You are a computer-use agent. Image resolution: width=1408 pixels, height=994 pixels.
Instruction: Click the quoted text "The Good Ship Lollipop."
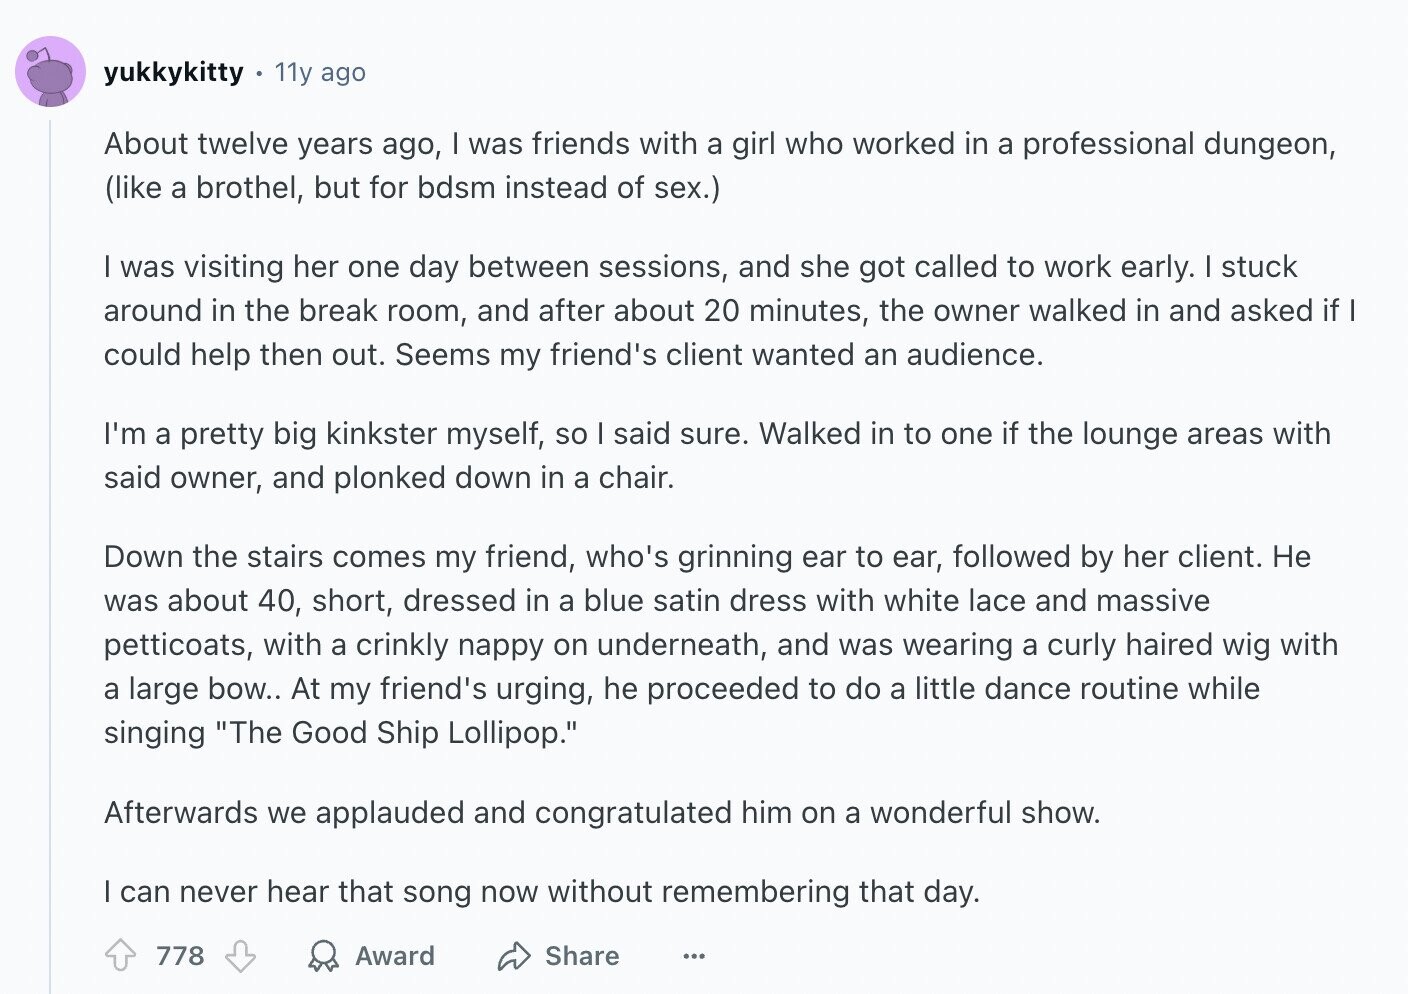pyautogui.click(x=397, y=732)
